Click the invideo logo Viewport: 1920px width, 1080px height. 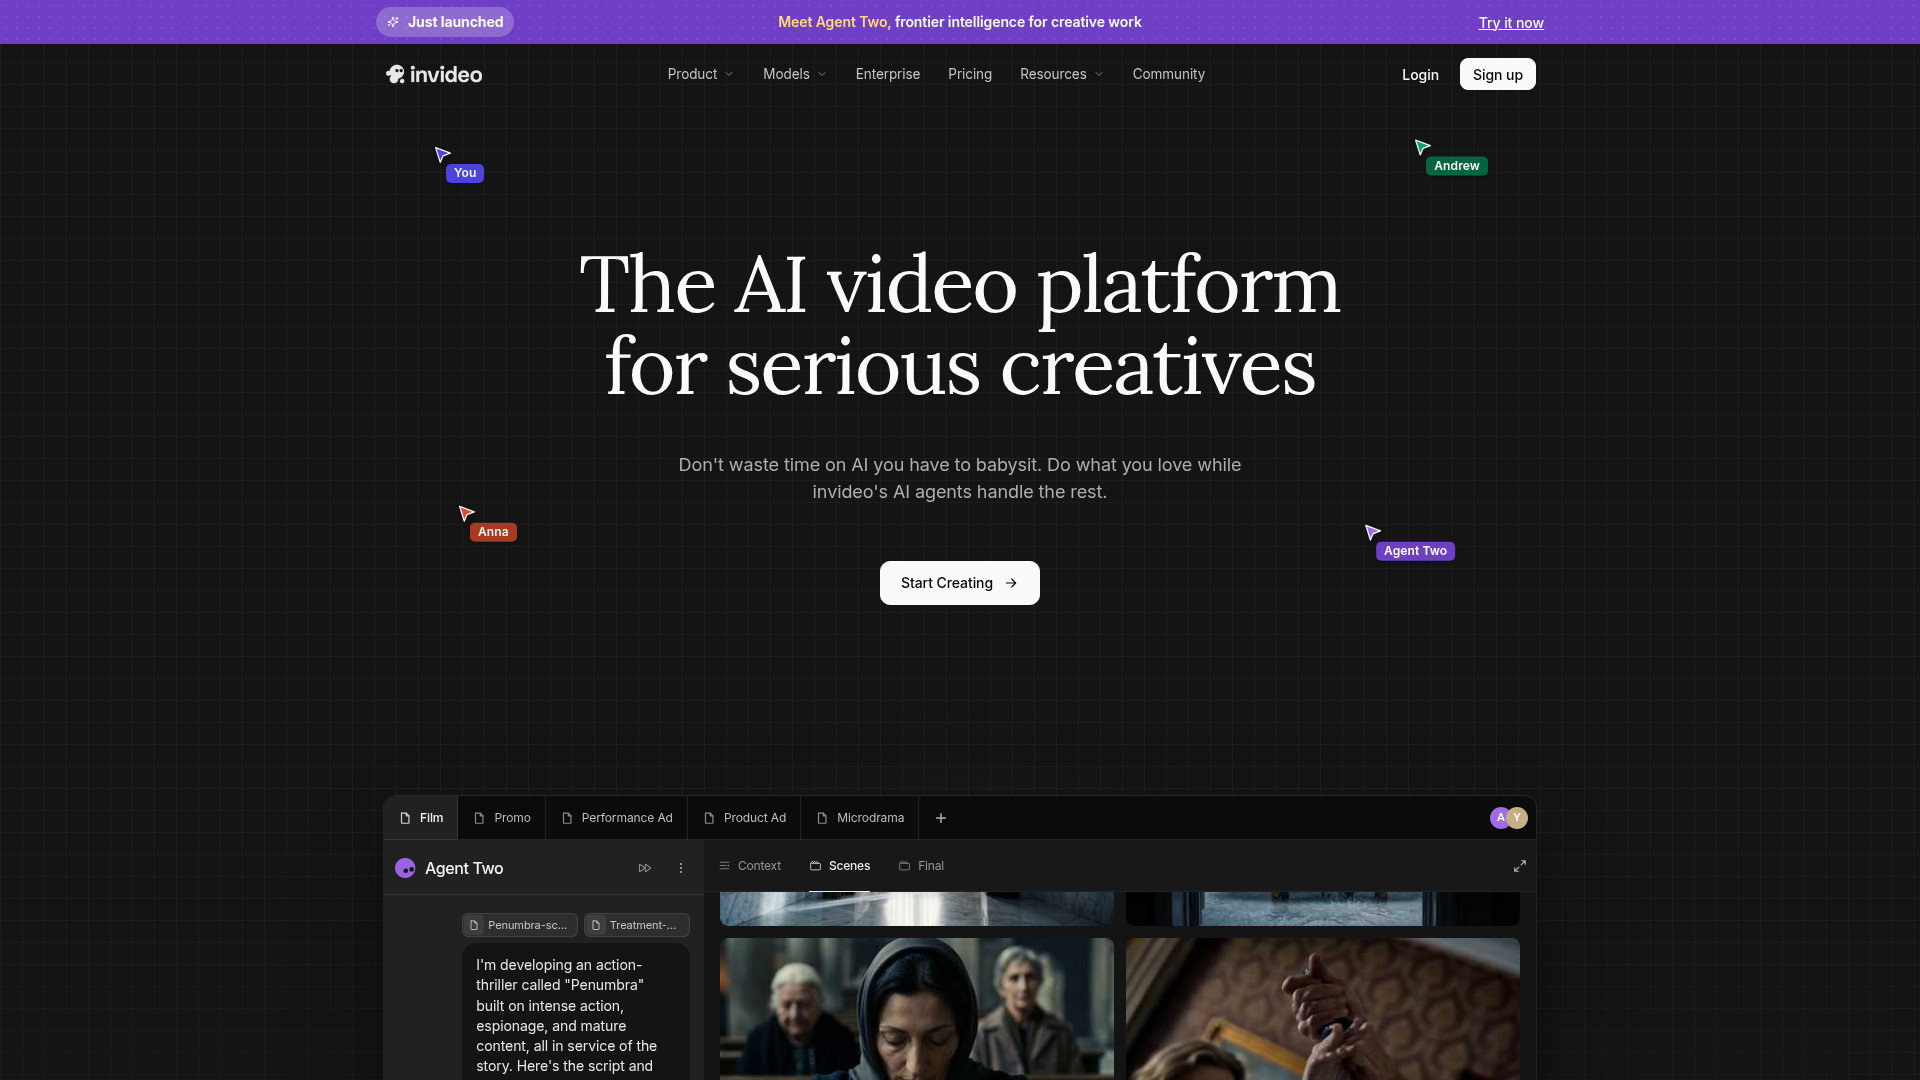(434, 74)
